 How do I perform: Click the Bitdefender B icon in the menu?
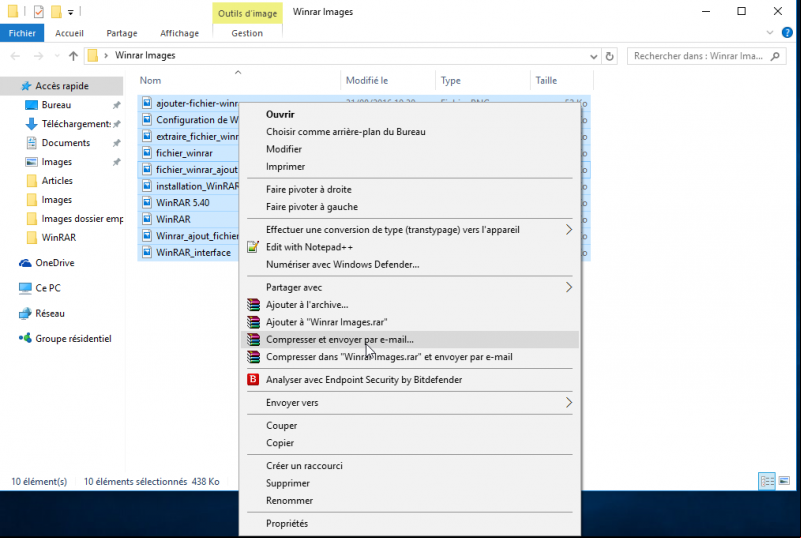(x=253, y=380)
